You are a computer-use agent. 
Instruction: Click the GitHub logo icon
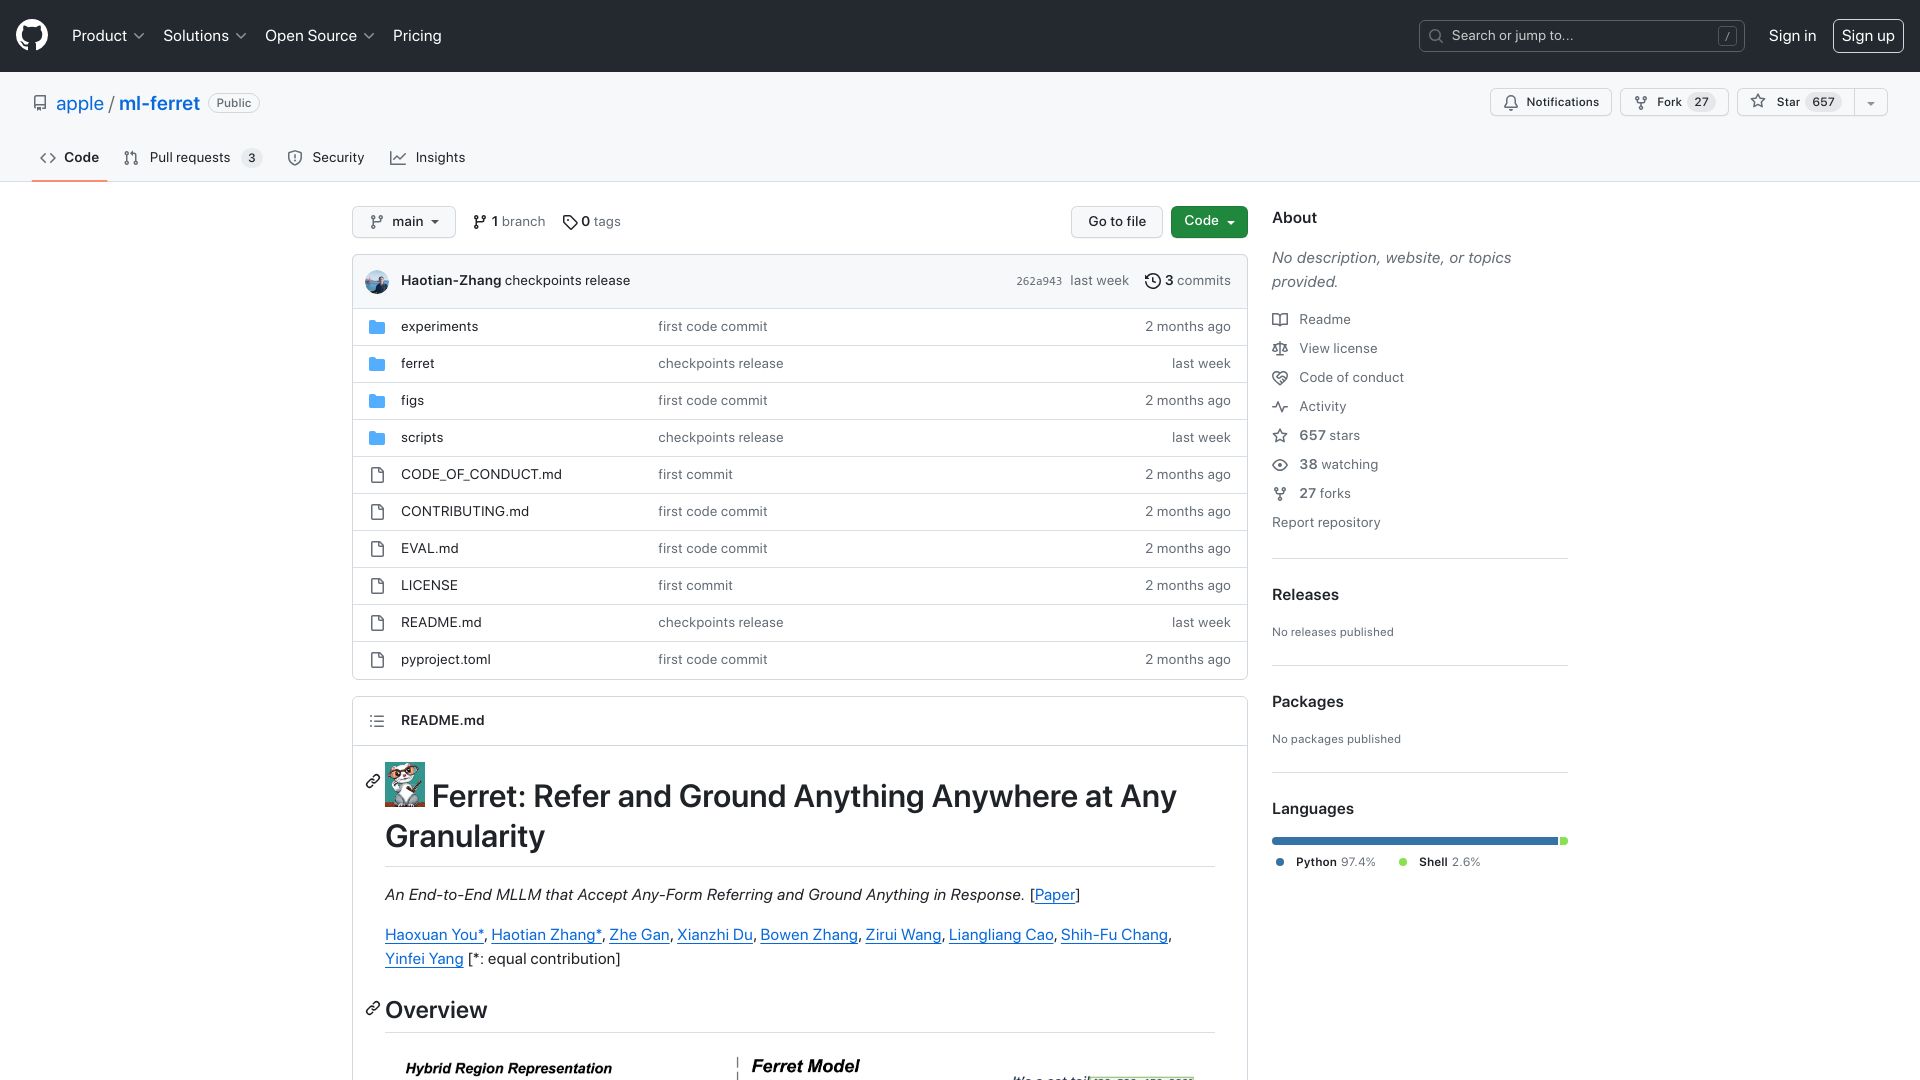(32, 36)
